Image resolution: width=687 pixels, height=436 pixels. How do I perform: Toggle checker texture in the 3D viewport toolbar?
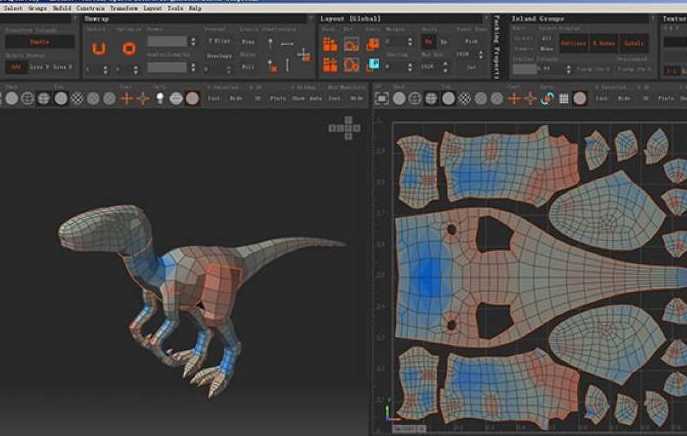point(77,99)
